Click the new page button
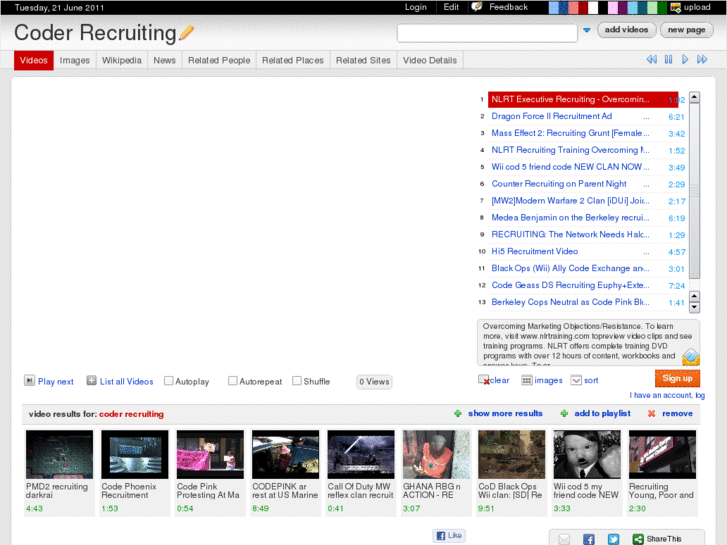This screenshot has height=545, width=727. point(686,30)
